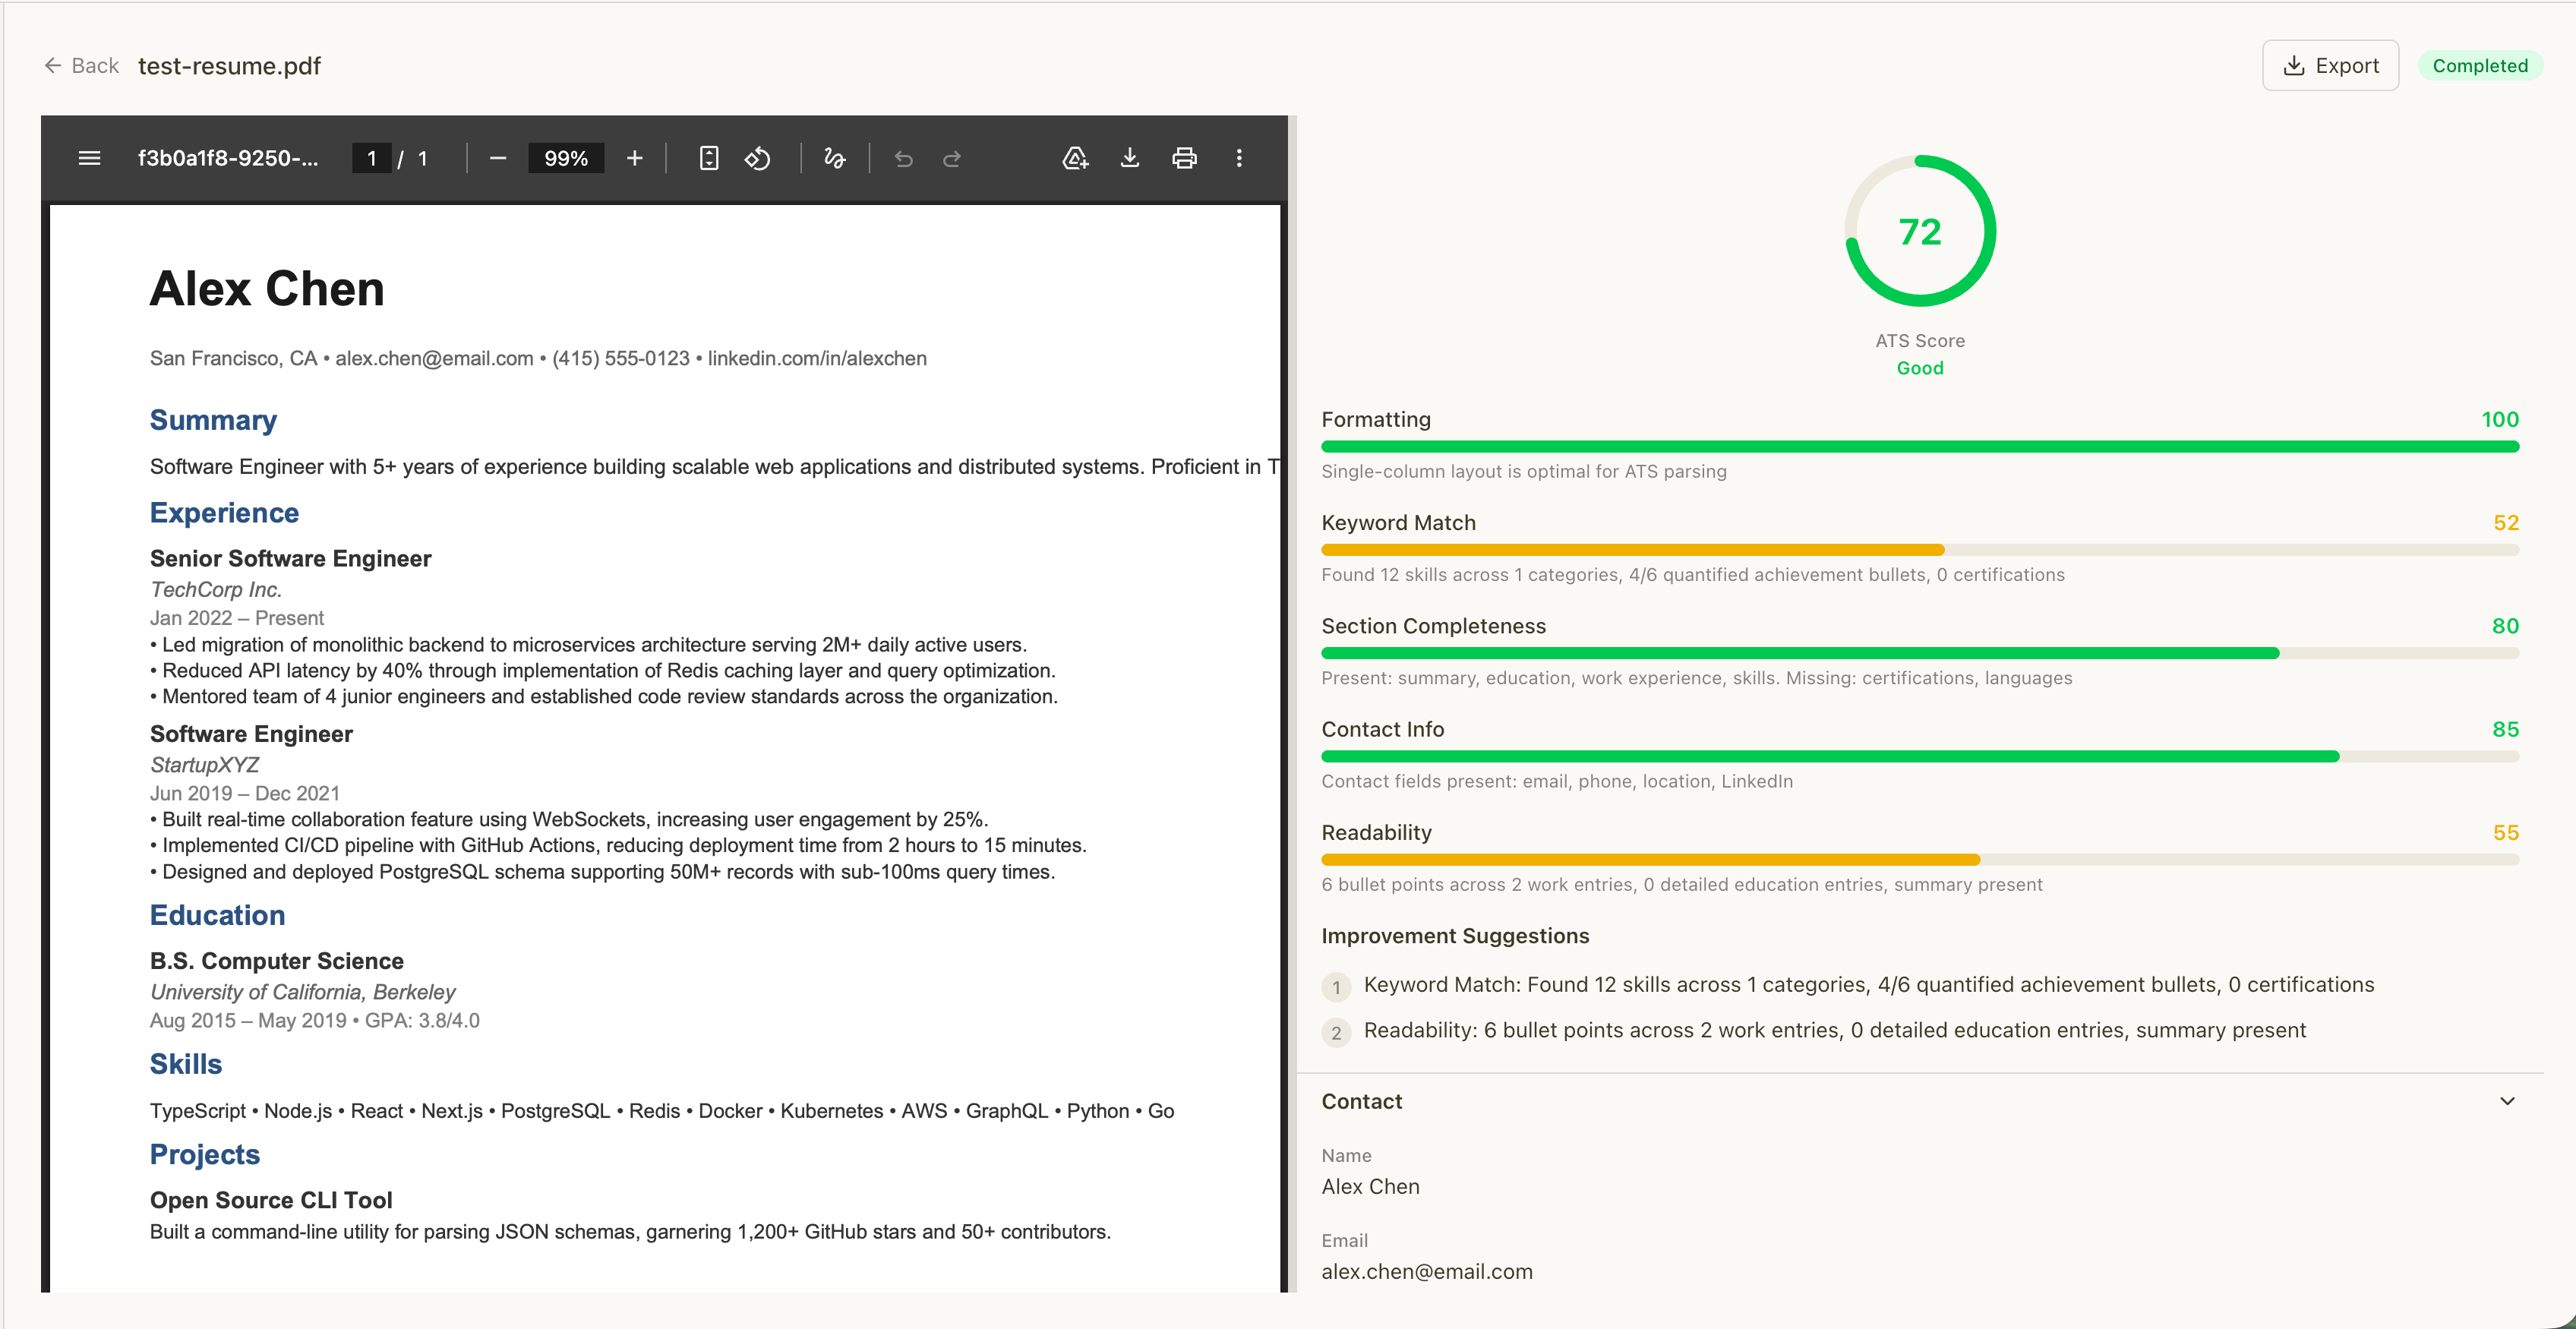
Task: Click the Education heading in resume
Action: [x=217, y=915]
